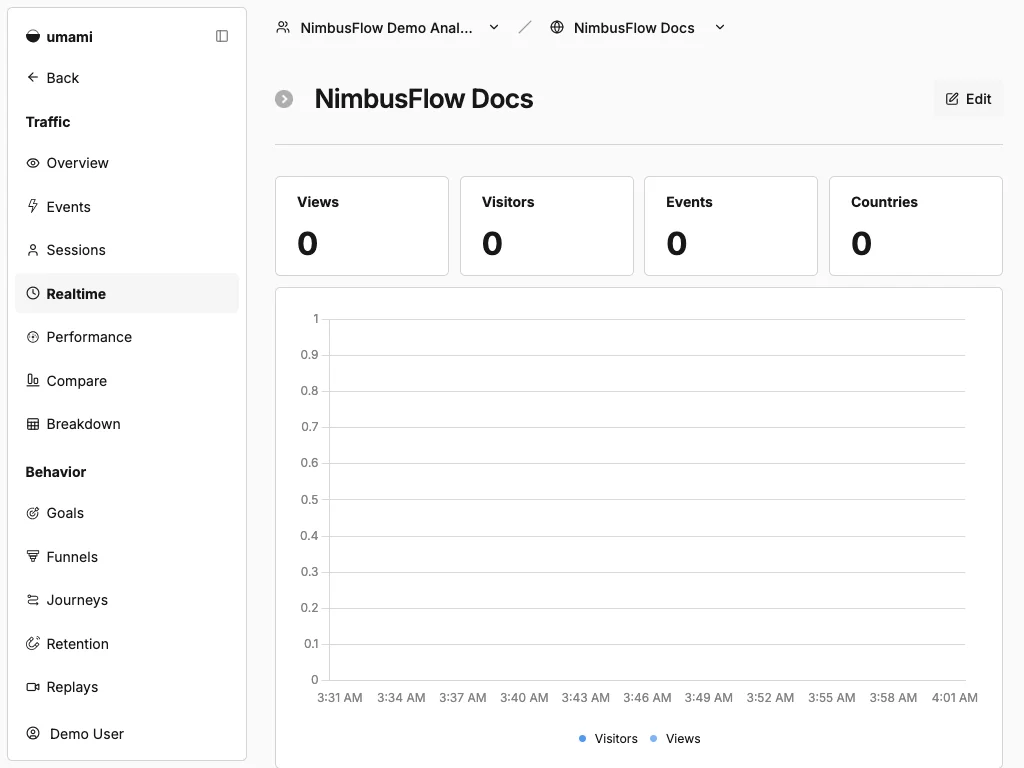This screenshot has width=1024, height=768.
Task: Click the Performance gauge icon
Action: point(33,337)
